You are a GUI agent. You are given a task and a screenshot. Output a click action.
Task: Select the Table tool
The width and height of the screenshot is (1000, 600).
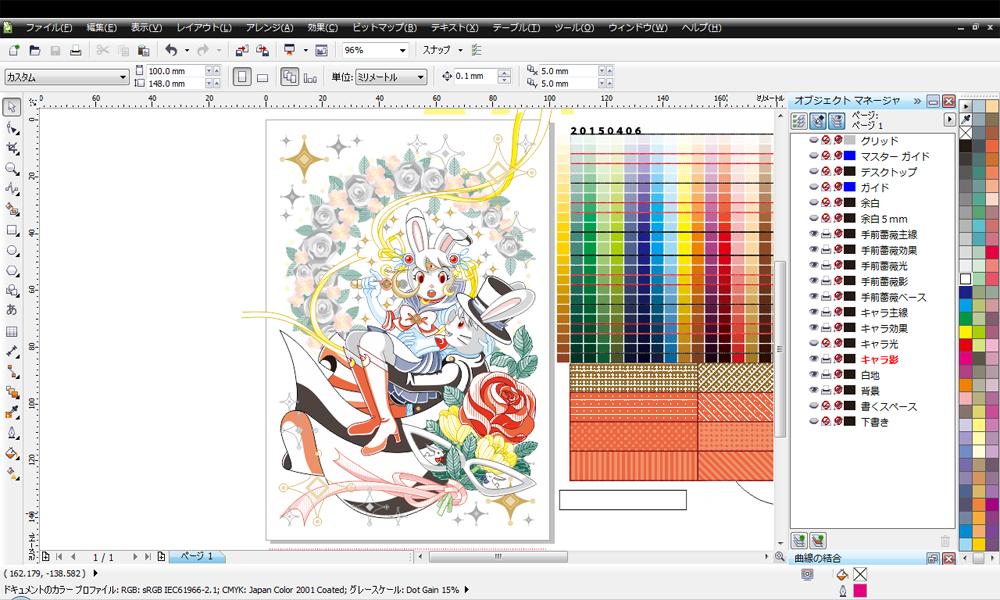click(x=12, y=331)
